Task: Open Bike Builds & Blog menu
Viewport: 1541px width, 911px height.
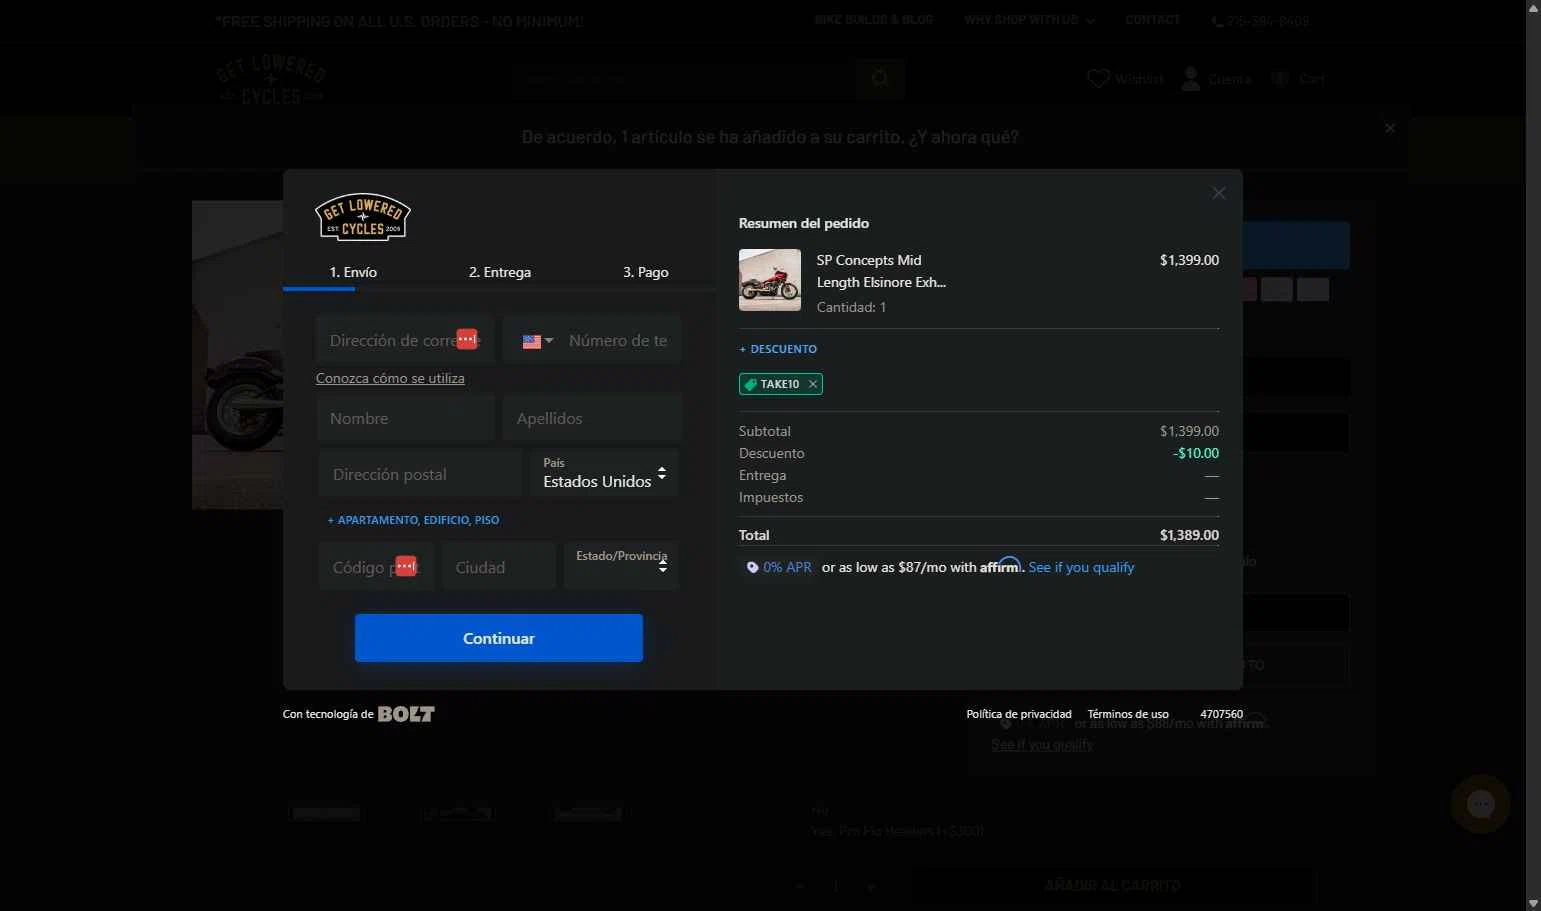Action: pos(874,20)
